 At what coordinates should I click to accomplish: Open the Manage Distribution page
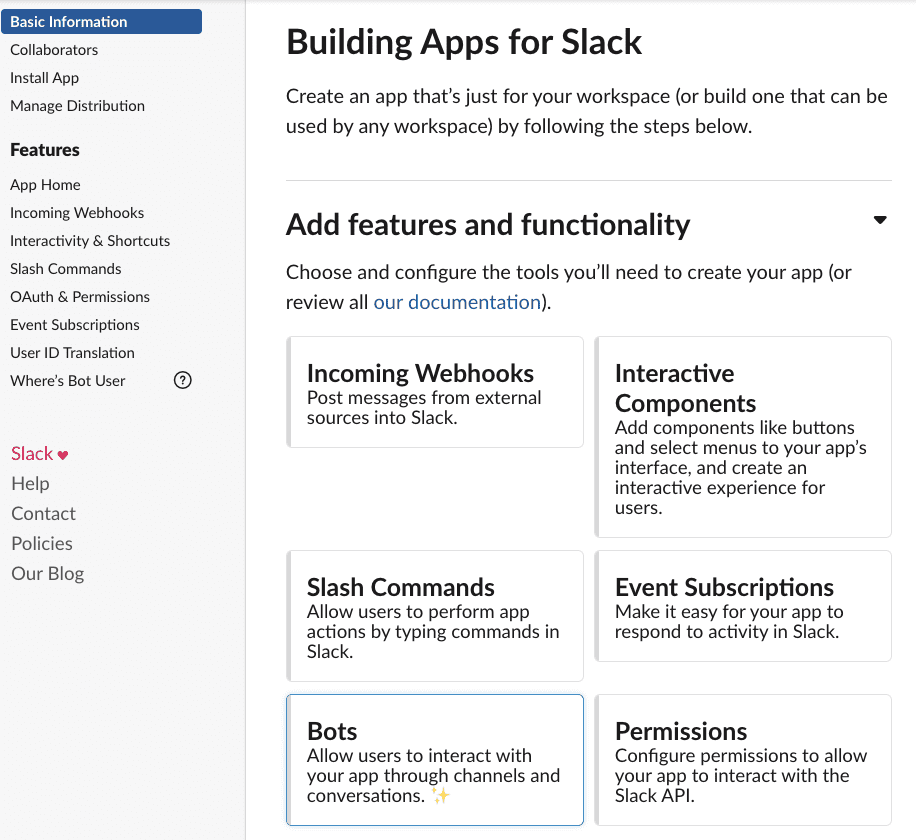click(77, 105)
